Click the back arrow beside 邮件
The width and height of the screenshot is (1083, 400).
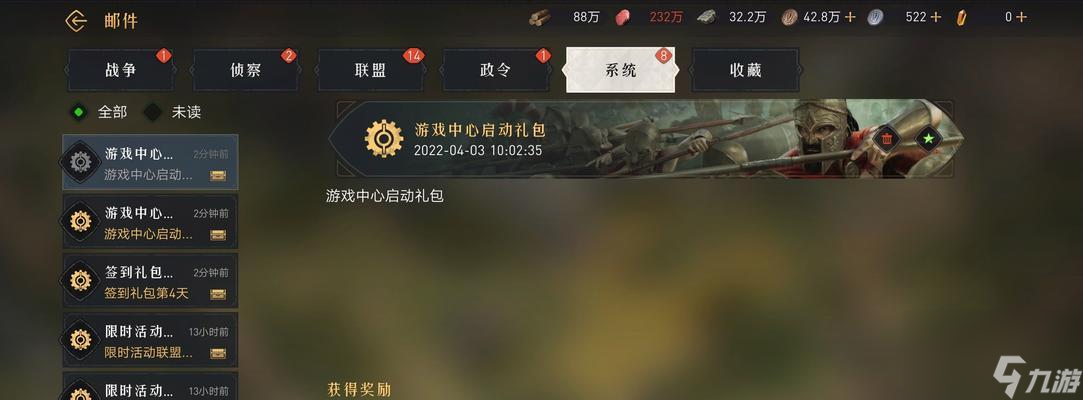point(75,21)
